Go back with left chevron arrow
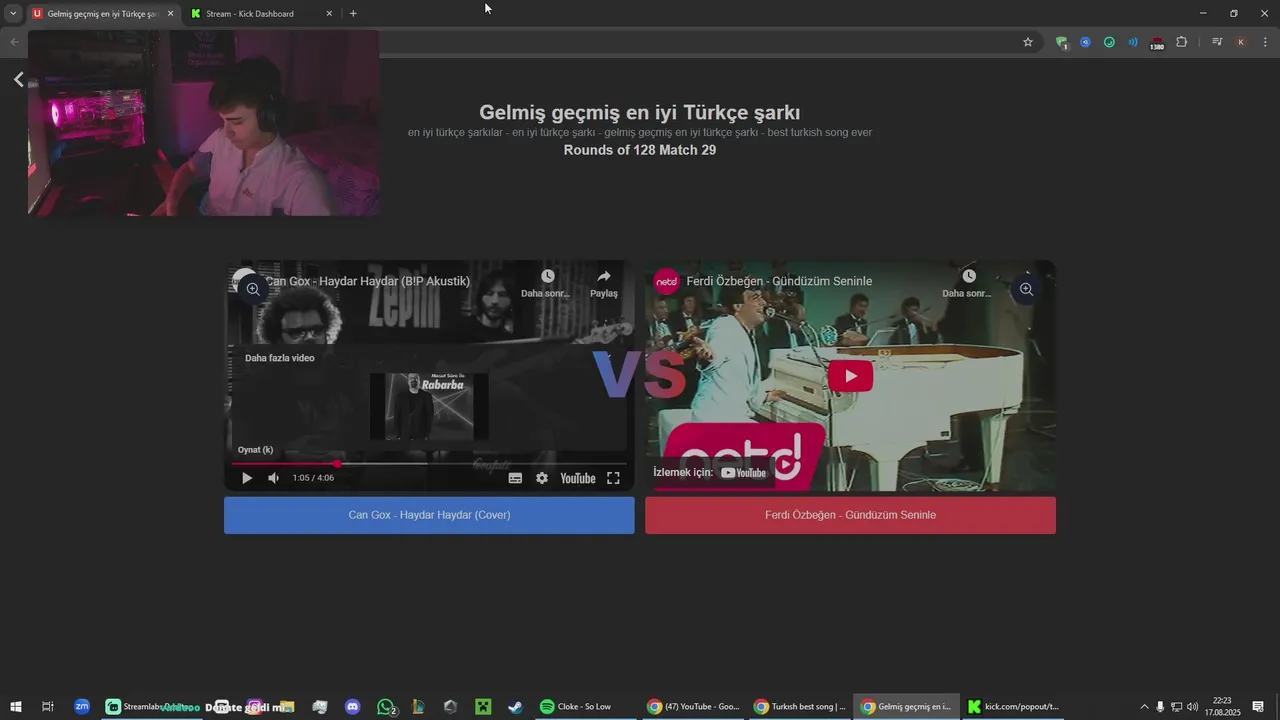 pyautogui.click(x=18, y=79)
